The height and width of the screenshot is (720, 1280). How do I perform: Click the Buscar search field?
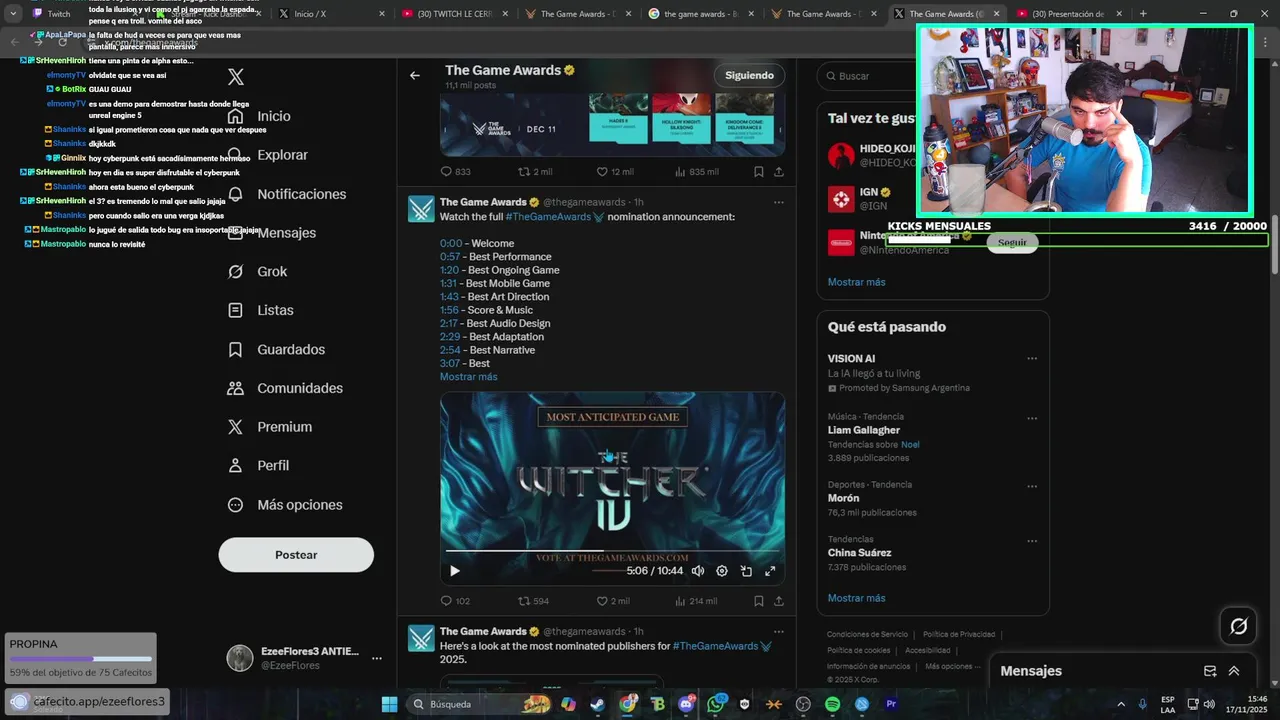(932, 76)
